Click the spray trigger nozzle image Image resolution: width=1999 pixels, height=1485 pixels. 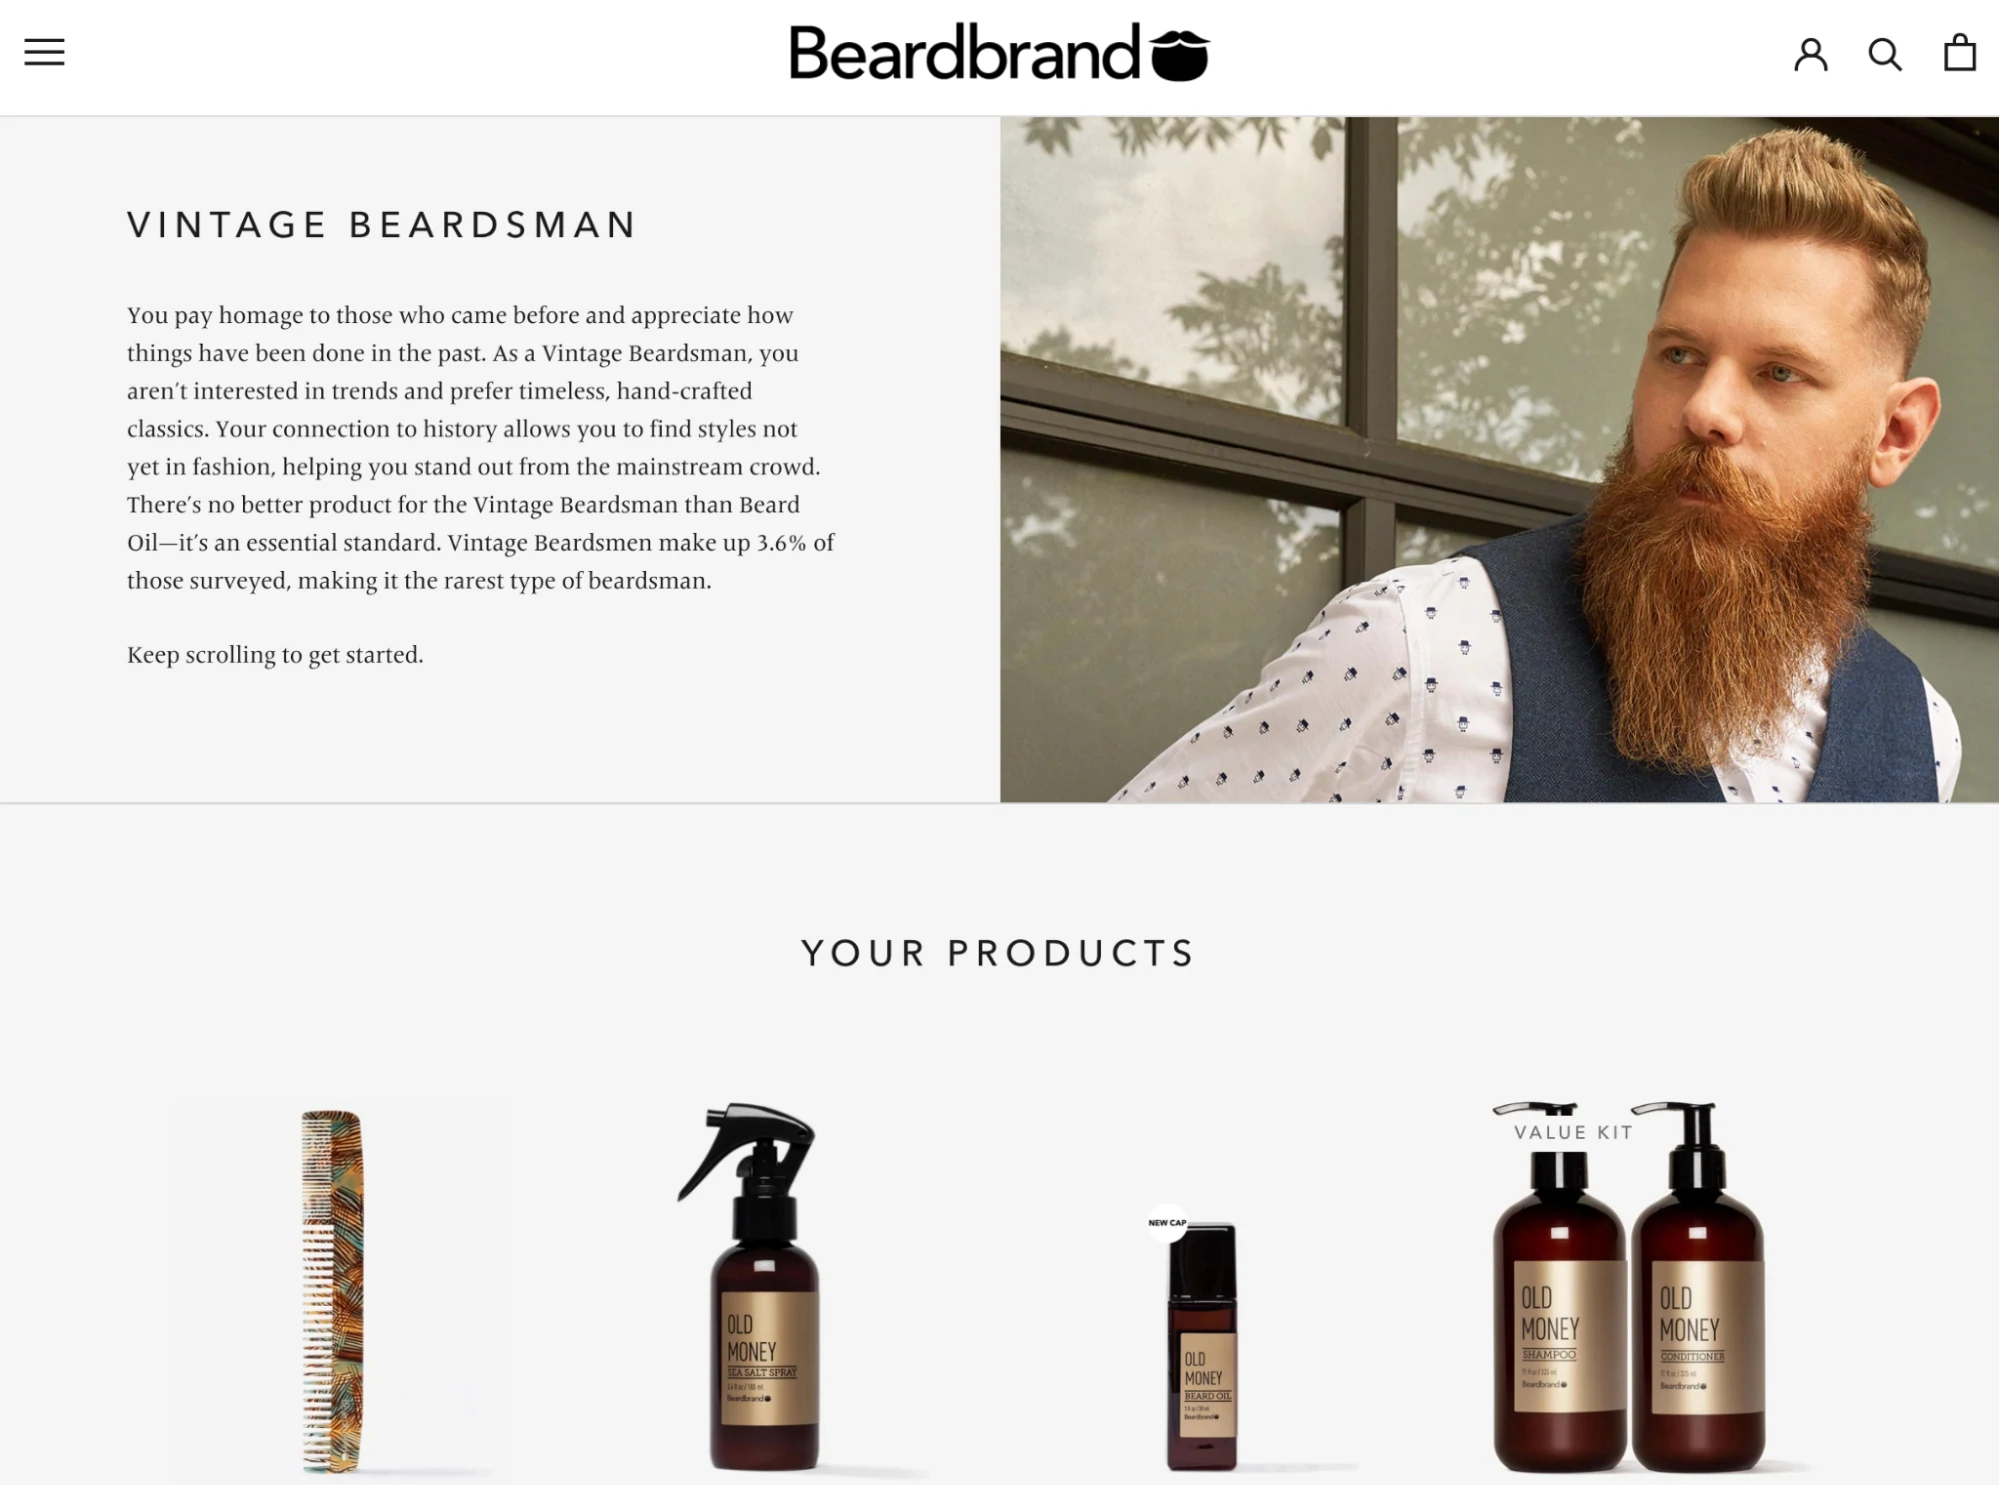[x=747, y=1150]
